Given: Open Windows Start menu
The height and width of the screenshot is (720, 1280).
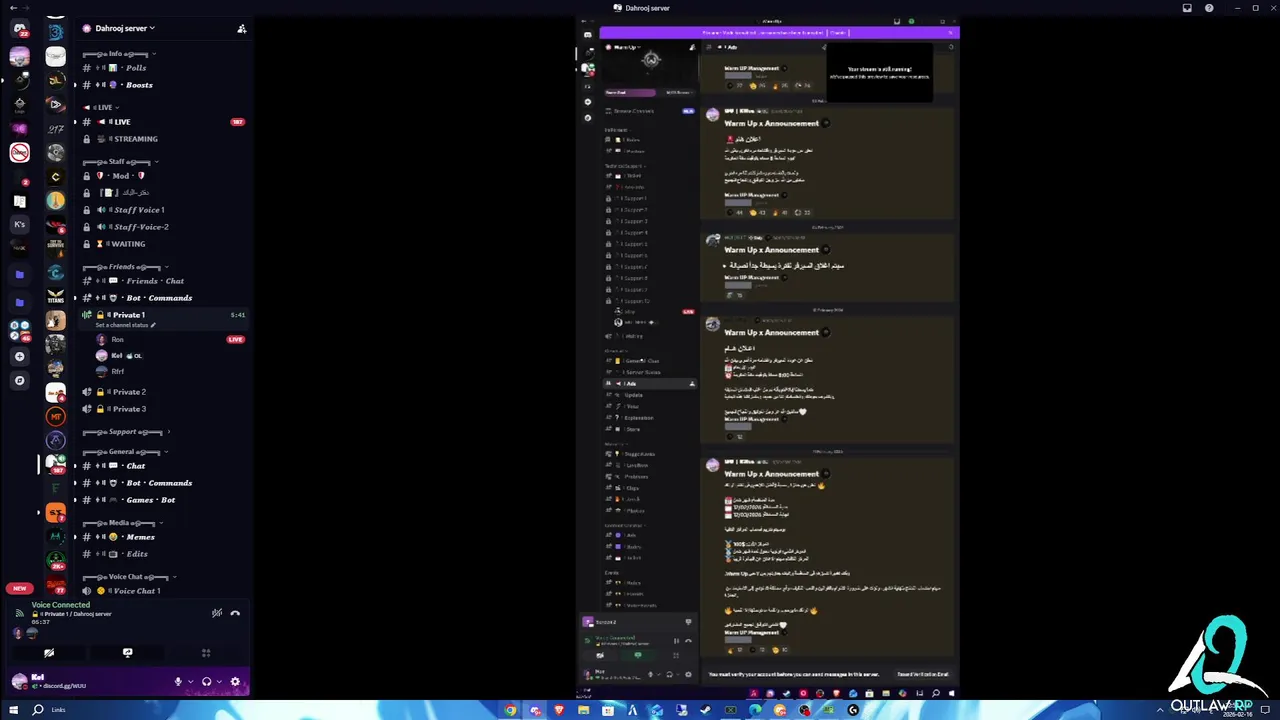Looking at the screenshot, I should (x=12, y=710).
